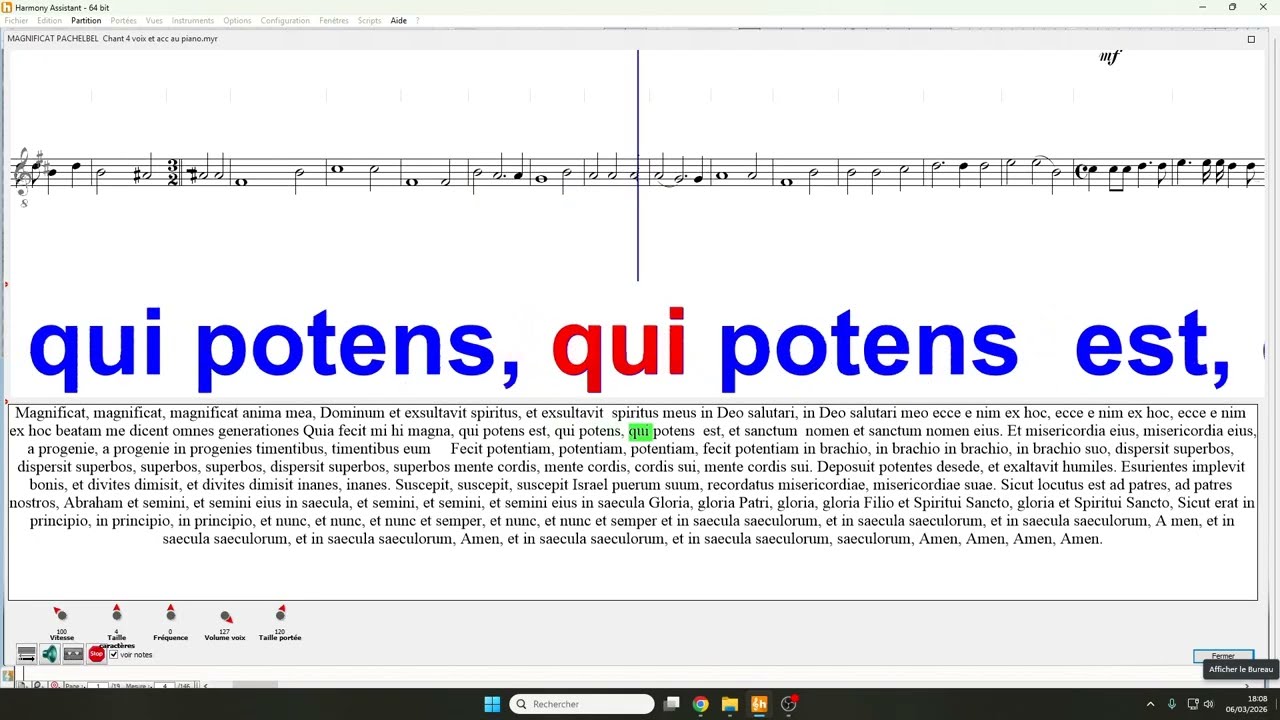Image resolution: width=1280 pixels, height=720 pixels.
Task: Click the scroll left arrow of bottom scrollbar
Action: [205, 686]
